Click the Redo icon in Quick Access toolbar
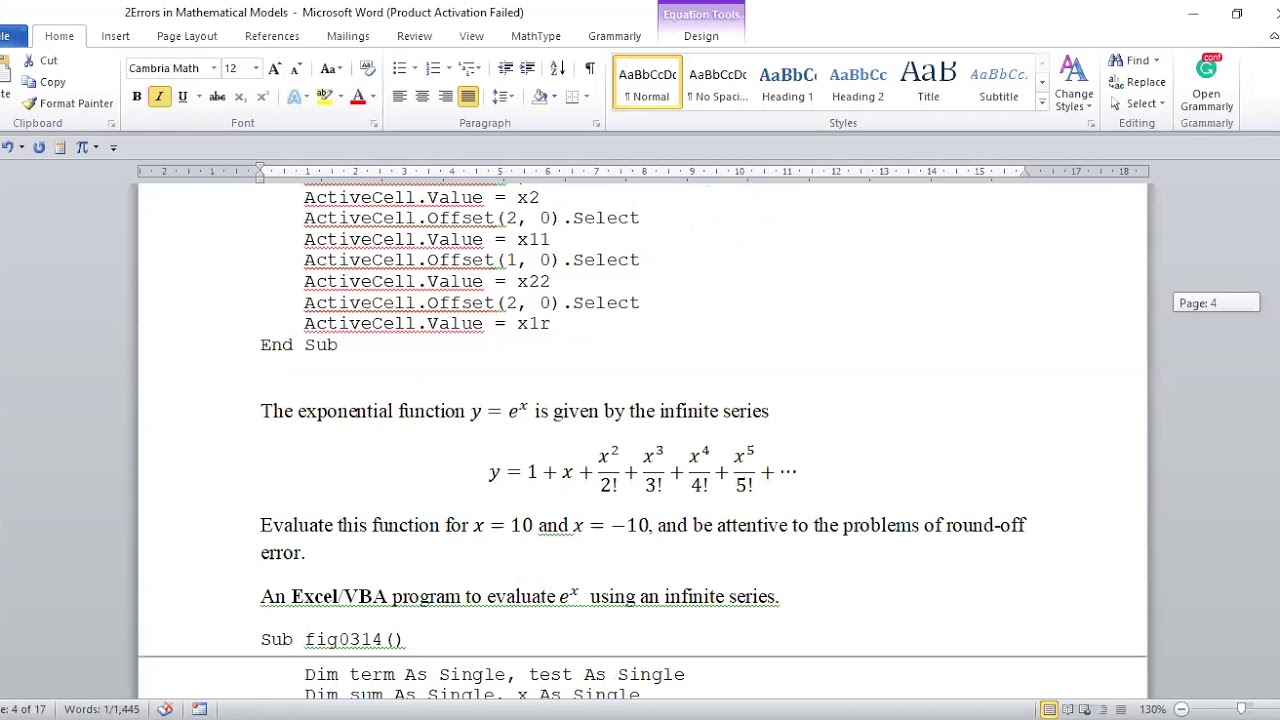 39,147
